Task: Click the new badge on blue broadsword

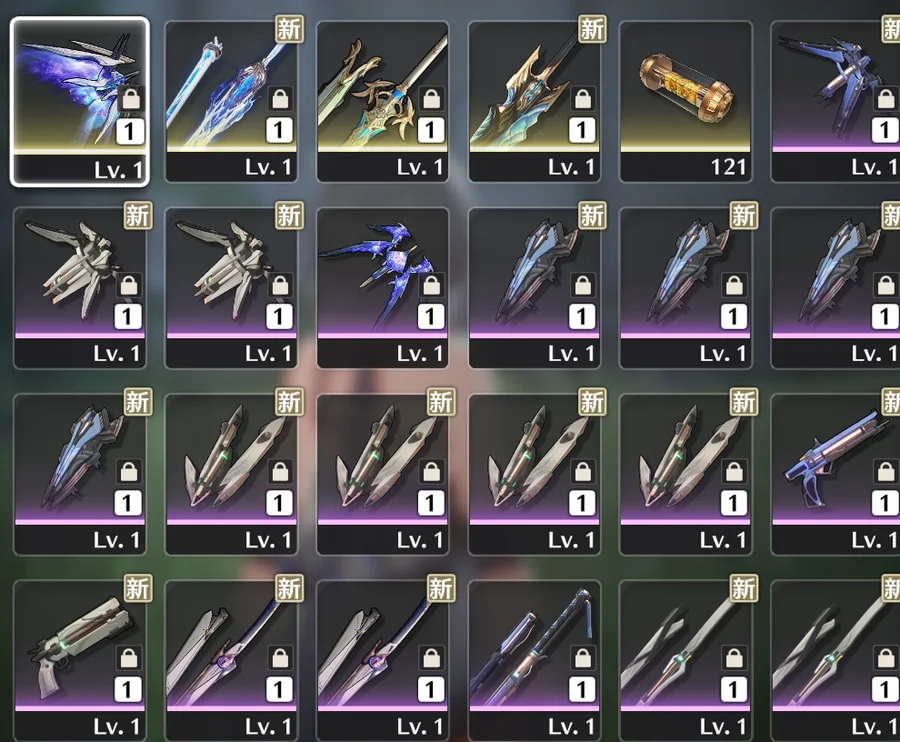Action: coord(289,29)
